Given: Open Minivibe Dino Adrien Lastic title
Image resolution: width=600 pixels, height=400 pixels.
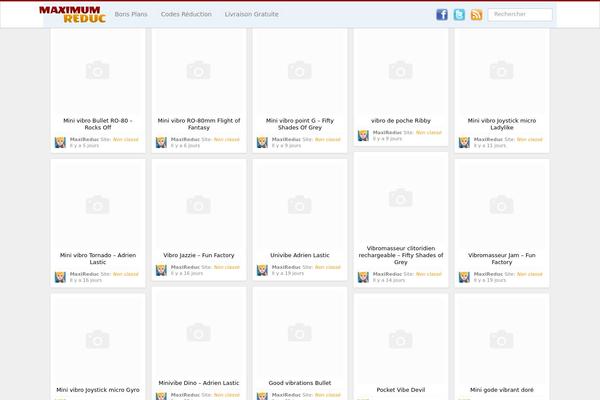Looking at the screenshot, I should [x=199, y=383].
